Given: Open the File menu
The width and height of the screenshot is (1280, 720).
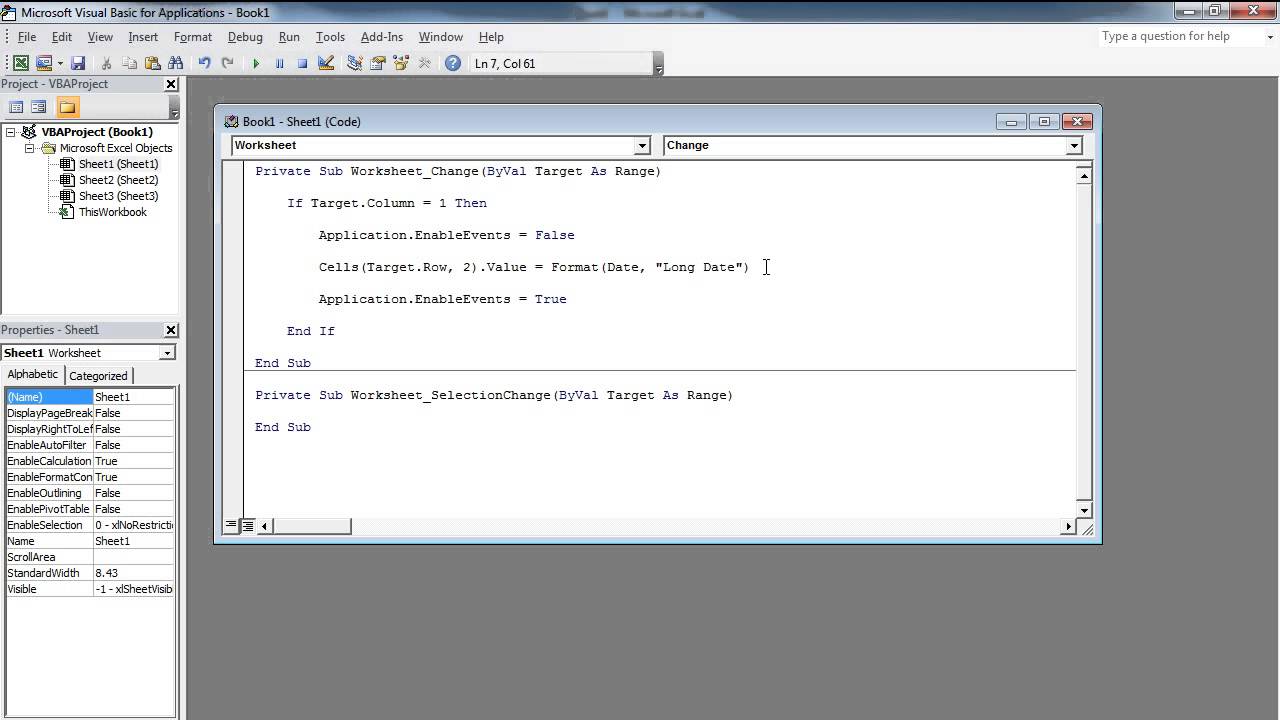Looking at the screenshot, I should [27, 37].
